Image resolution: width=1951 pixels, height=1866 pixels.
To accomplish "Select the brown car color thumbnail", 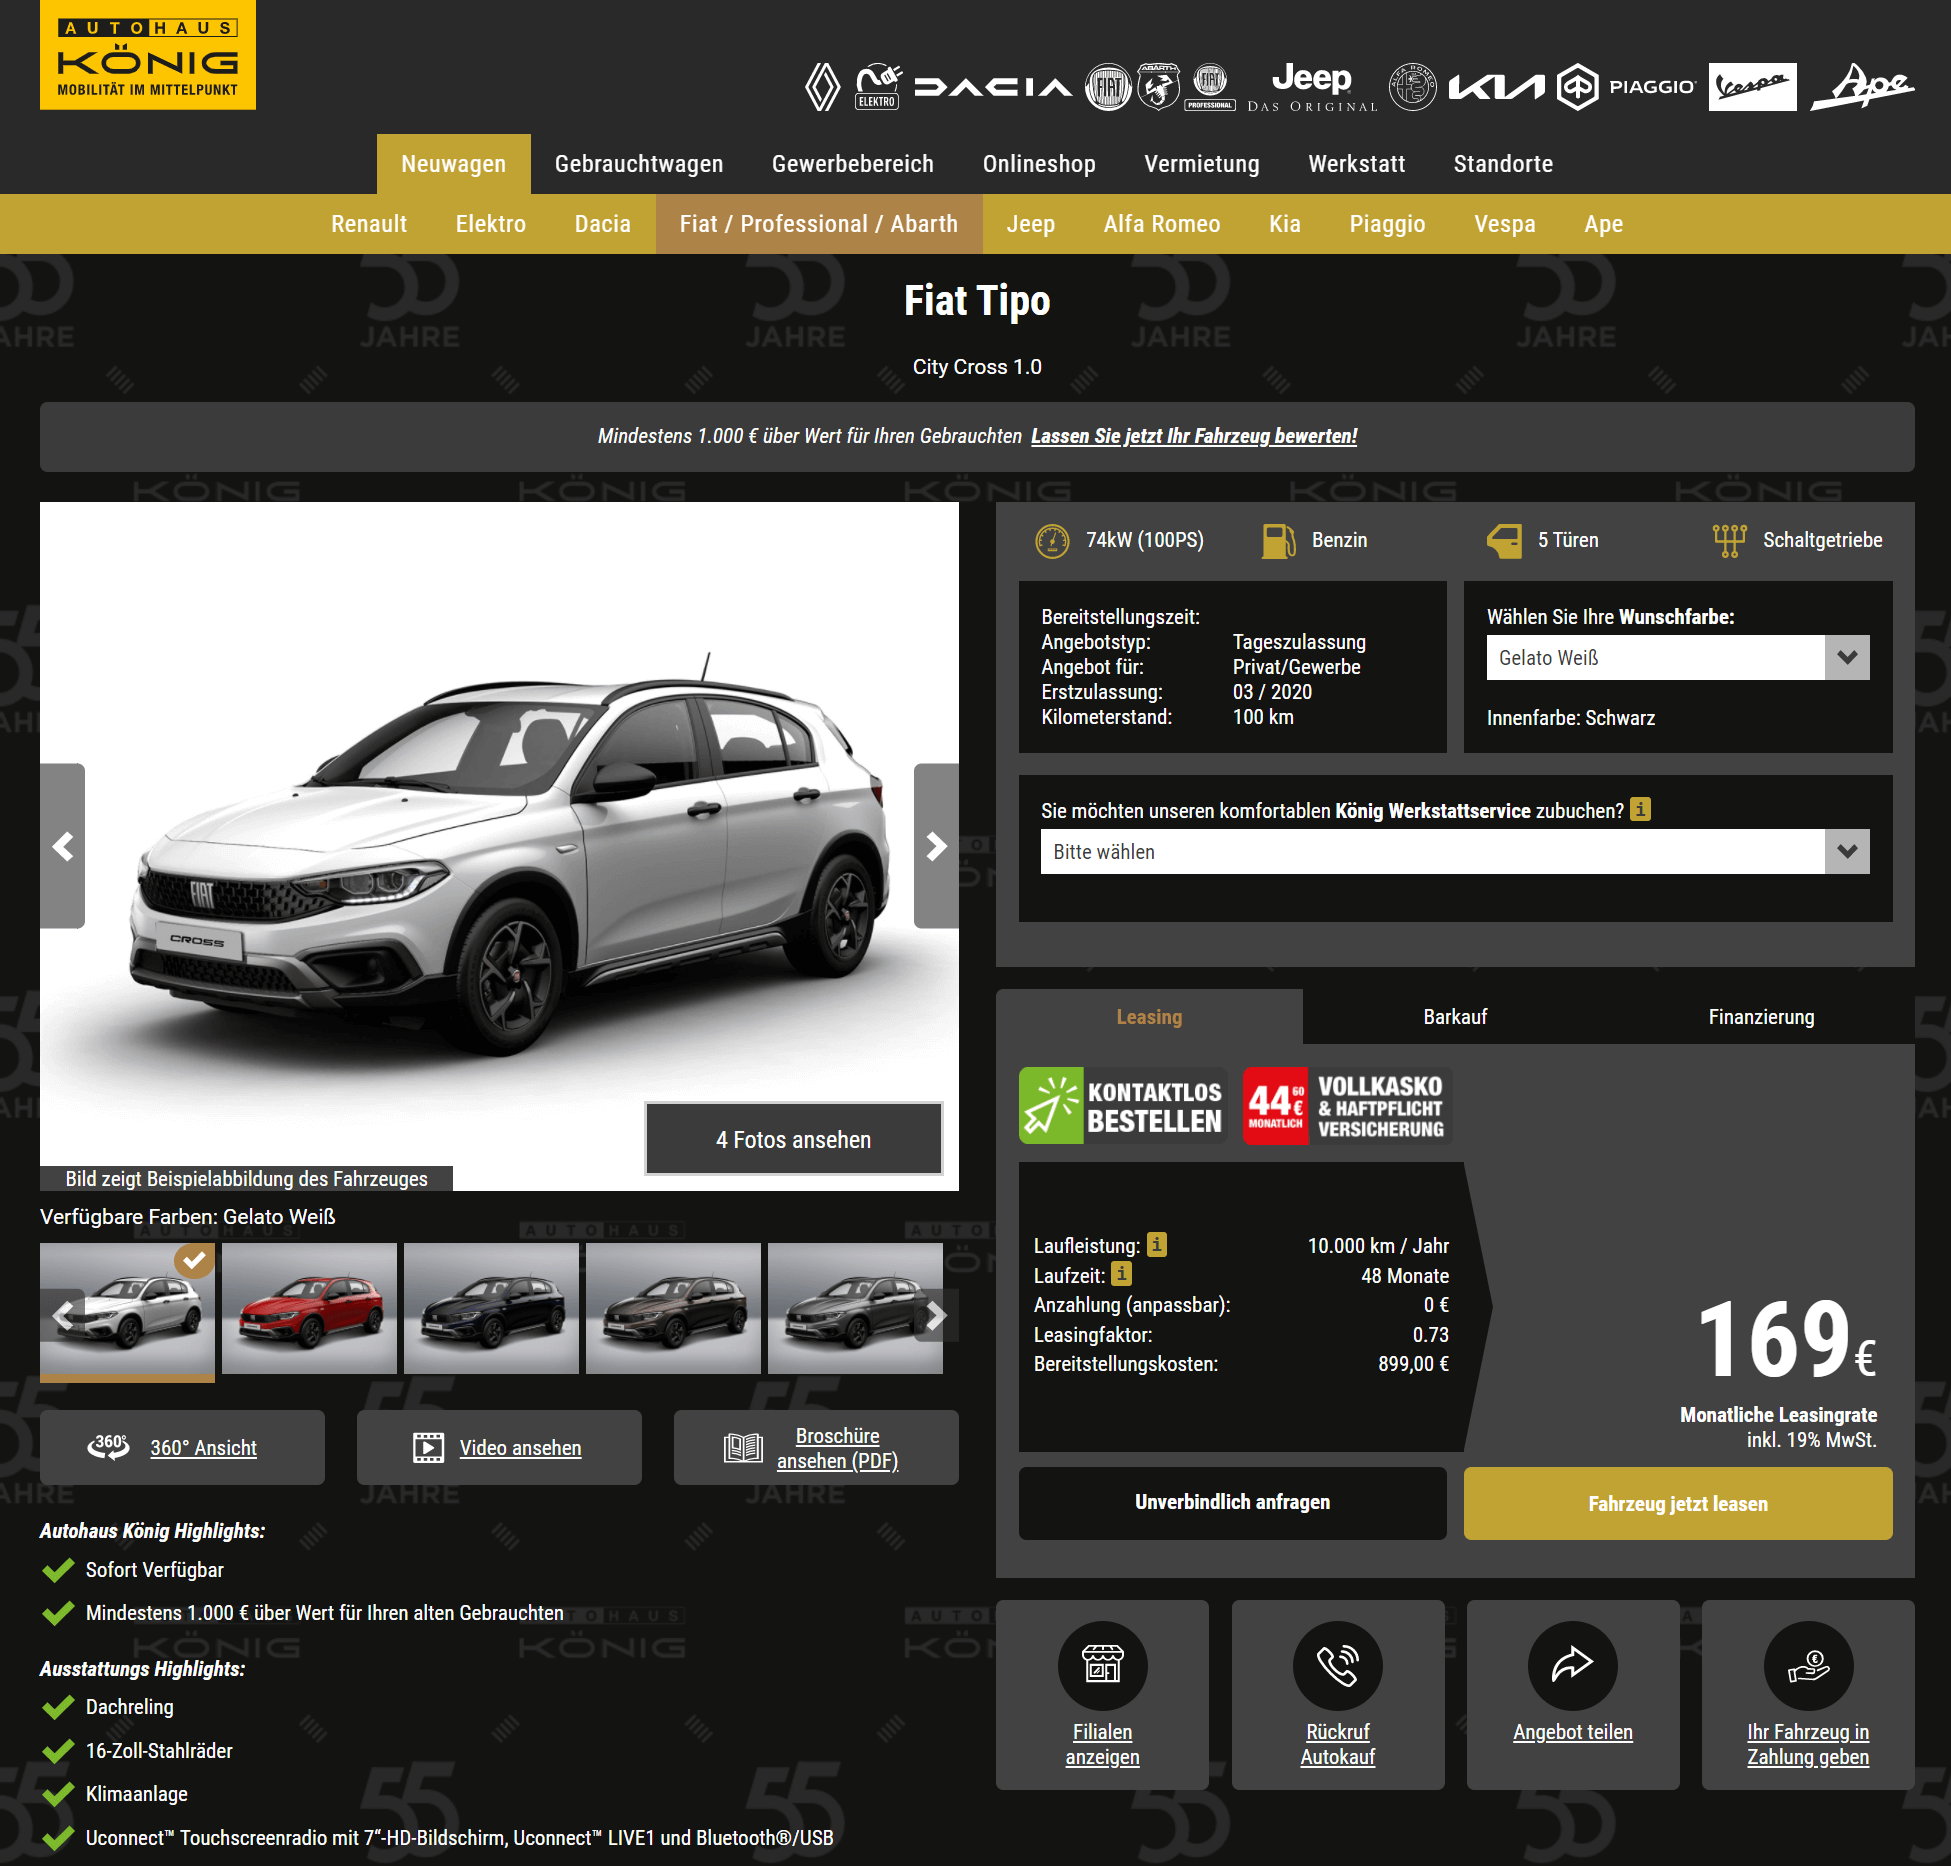I will click(x=673, y=1308).
